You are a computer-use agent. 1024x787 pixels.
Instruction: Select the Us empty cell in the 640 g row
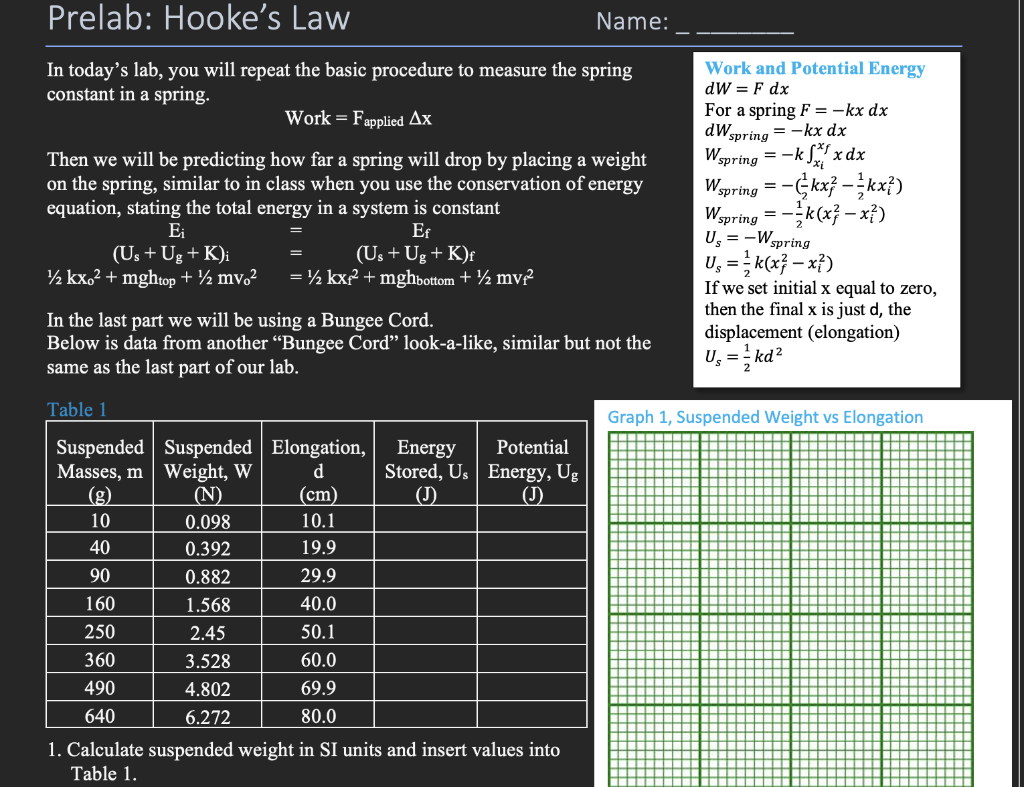(425, 716)
